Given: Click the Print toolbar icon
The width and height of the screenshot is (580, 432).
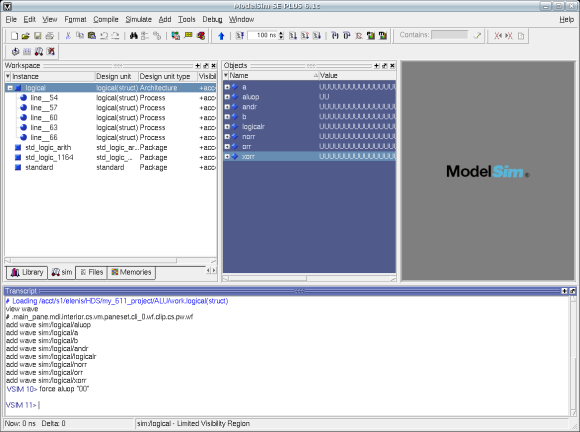Looking at the screenshot, I should click(x=49, y=36).
